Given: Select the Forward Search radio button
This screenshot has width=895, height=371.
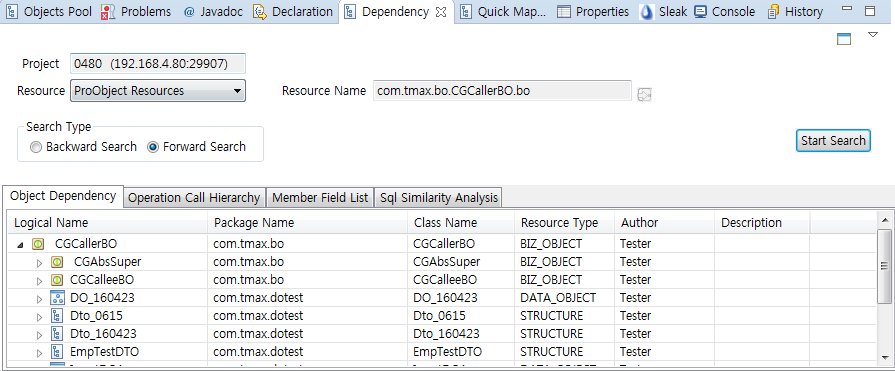Looking at the screenshot, I should [x=153, y=147].
